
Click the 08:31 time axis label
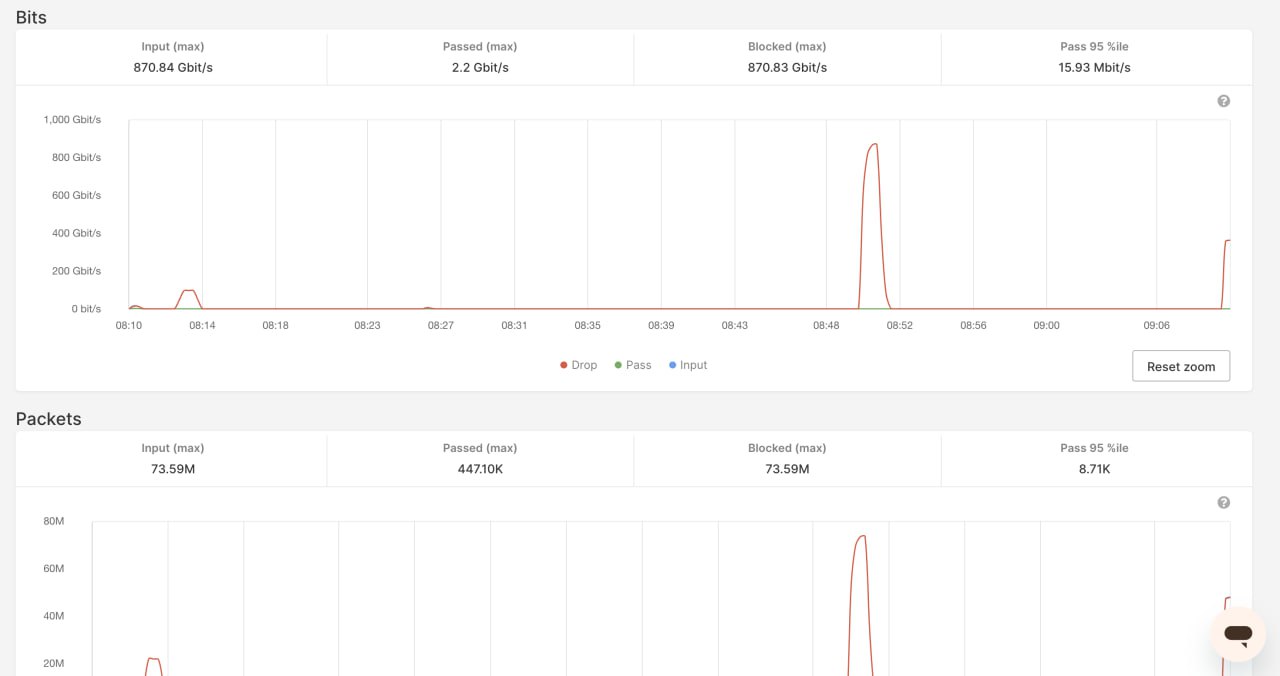514,326
